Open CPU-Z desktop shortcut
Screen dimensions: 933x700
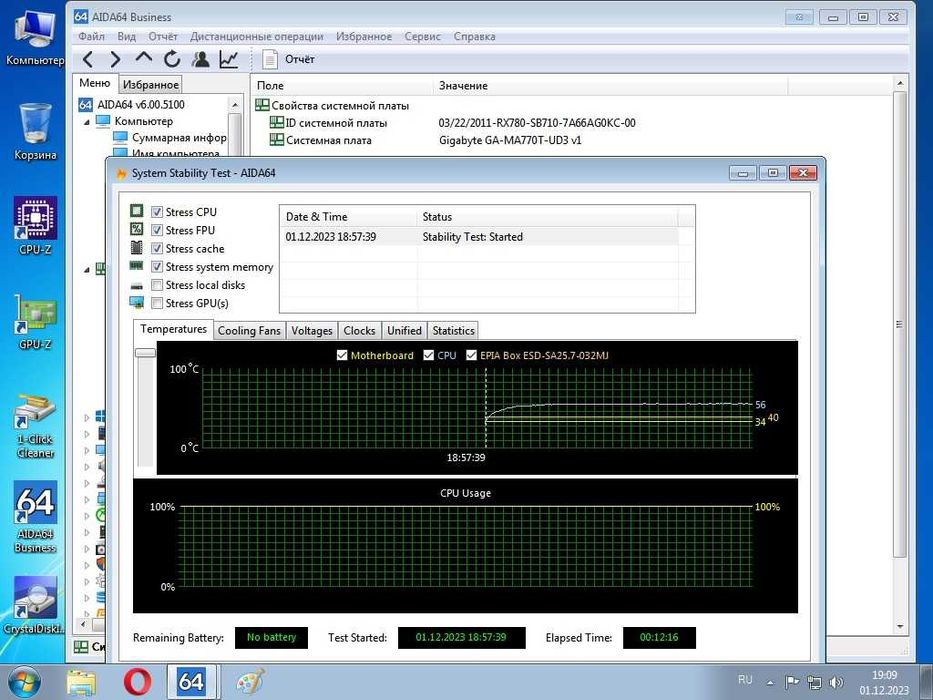pyautogui.click(x=35, y=226)
